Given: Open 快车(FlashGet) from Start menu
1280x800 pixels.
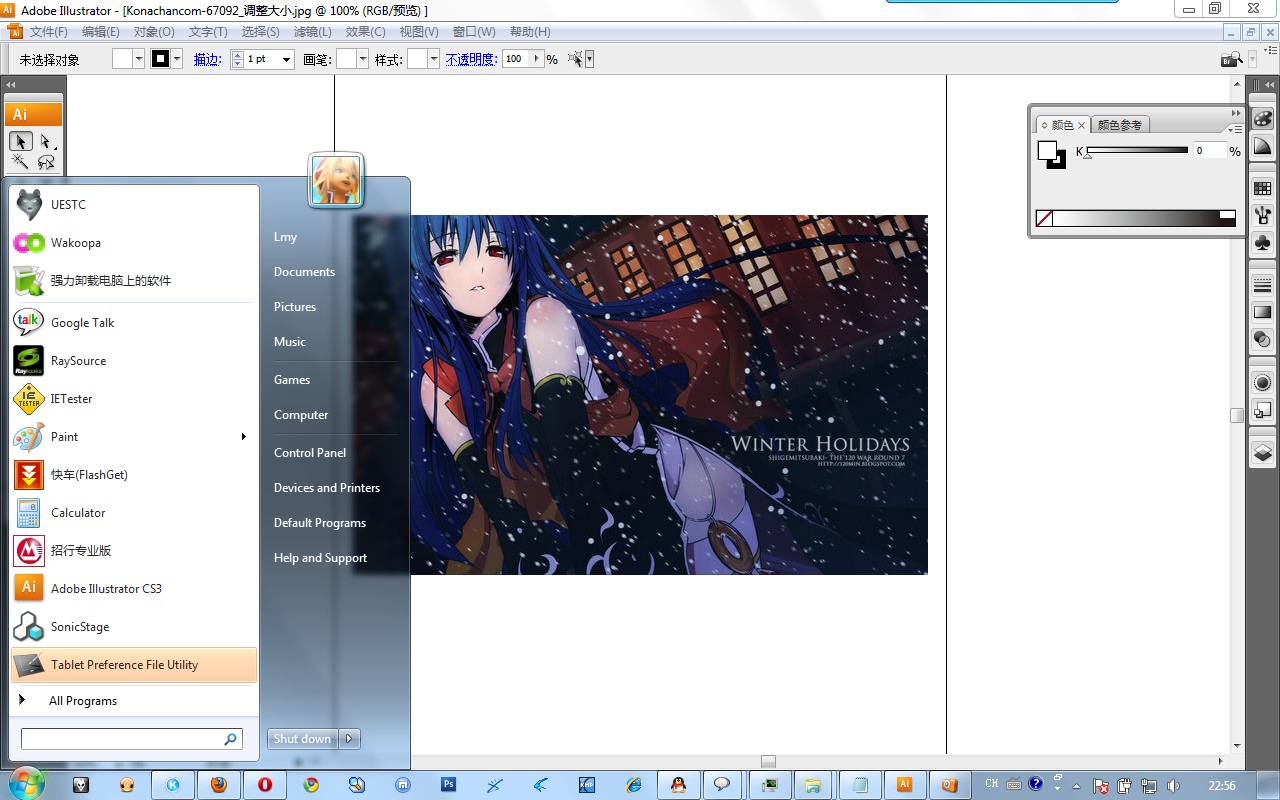Looking at the screenshot, I should 133,474.
